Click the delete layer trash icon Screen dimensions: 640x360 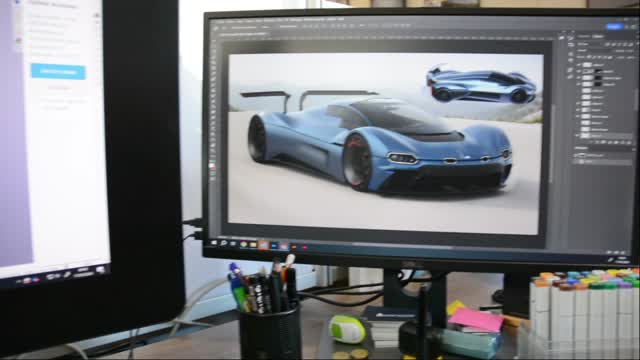coord(630,143)
